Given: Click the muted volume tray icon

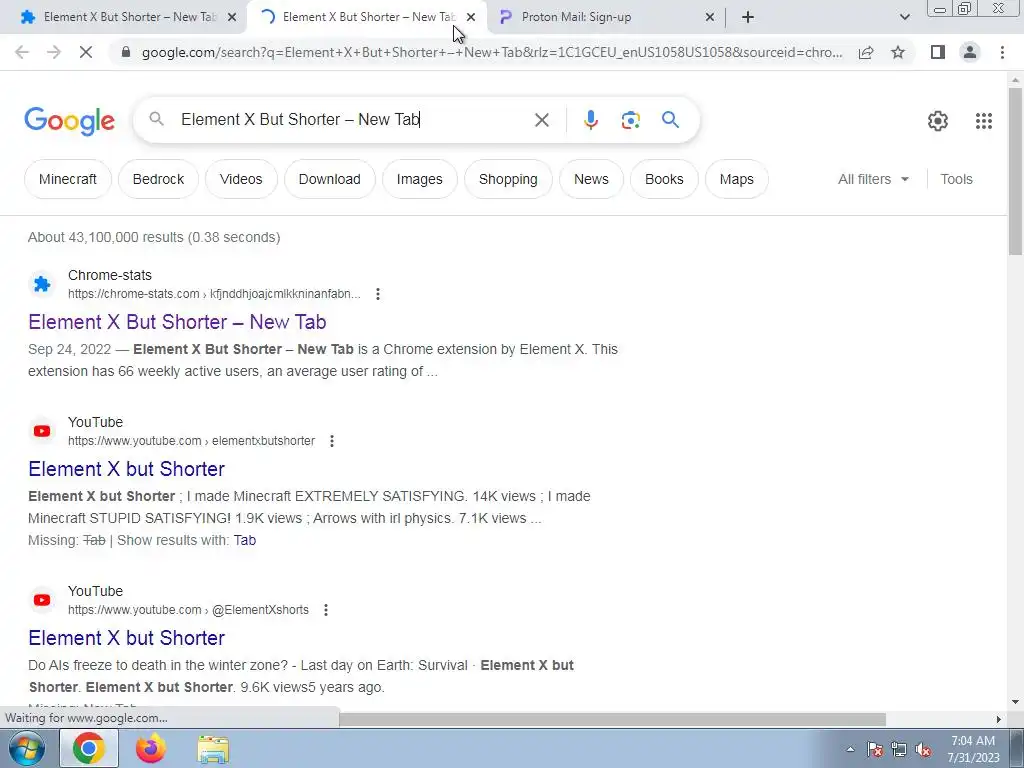Looking at the screenshot, I should pyautogui.click(x=923, y=750).
